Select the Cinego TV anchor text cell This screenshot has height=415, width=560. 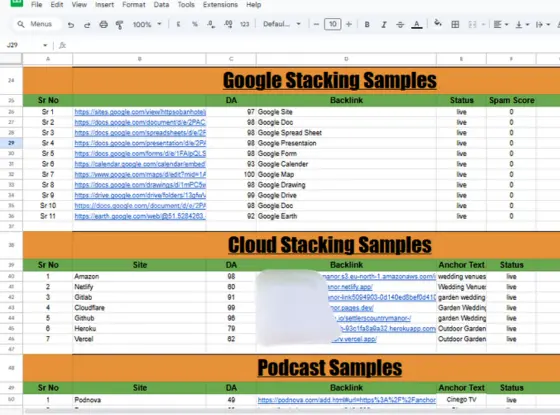(461, 400)
